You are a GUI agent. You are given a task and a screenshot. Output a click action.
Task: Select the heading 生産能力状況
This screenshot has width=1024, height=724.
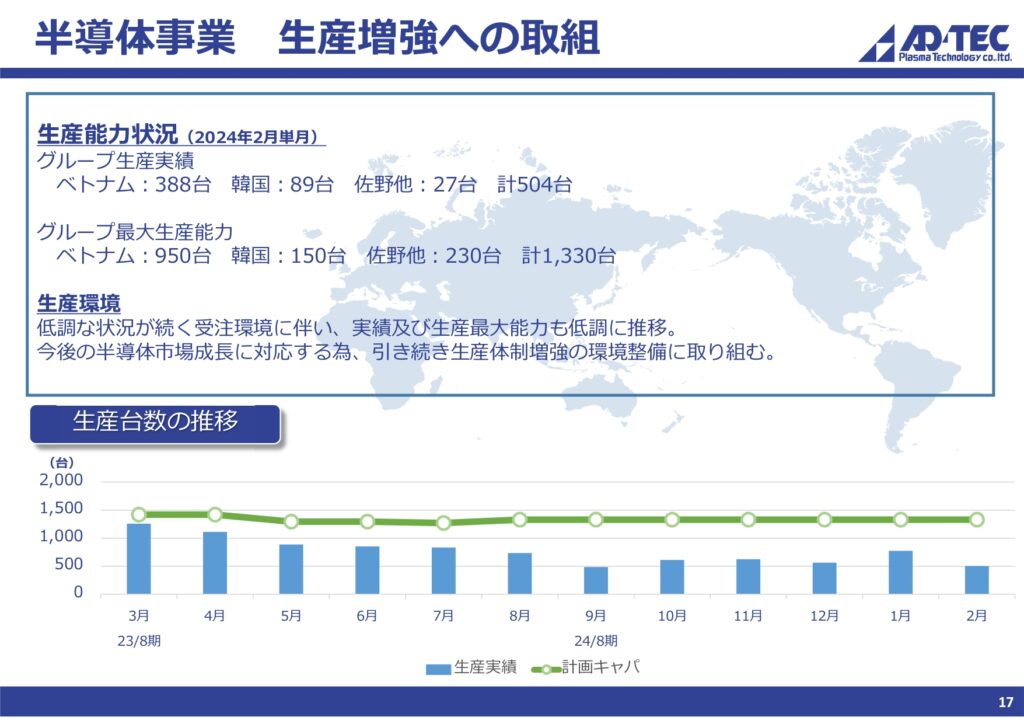coord(107,134)
